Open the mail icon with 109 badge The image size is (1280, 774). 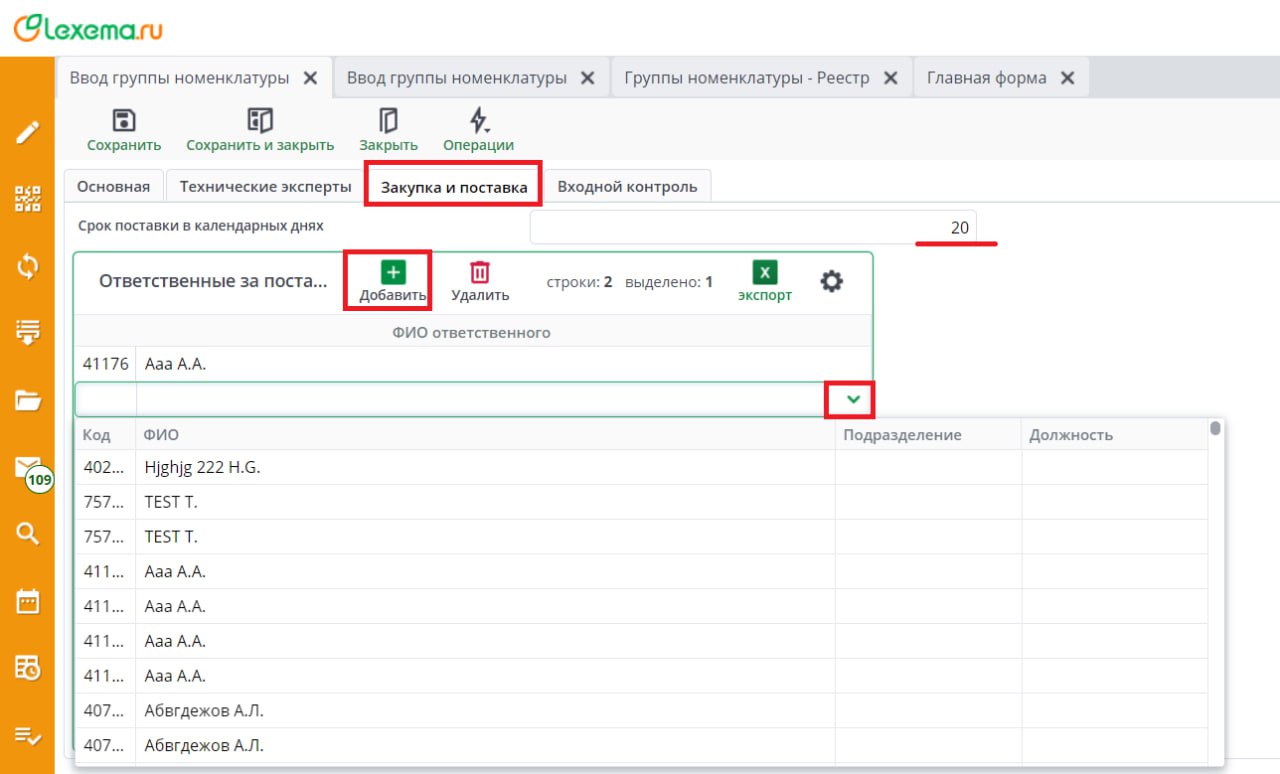coord(28,468)
